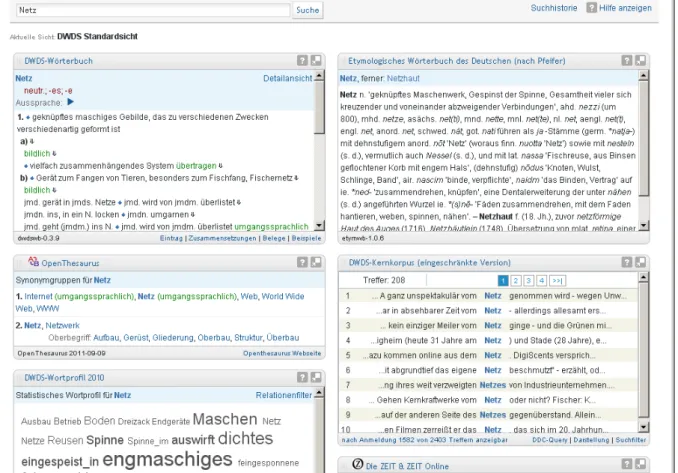Viewport: 678px width, 473px height.
Task: Open help for DWDS-Wörterbuch panel
Action: pos(302,61)
